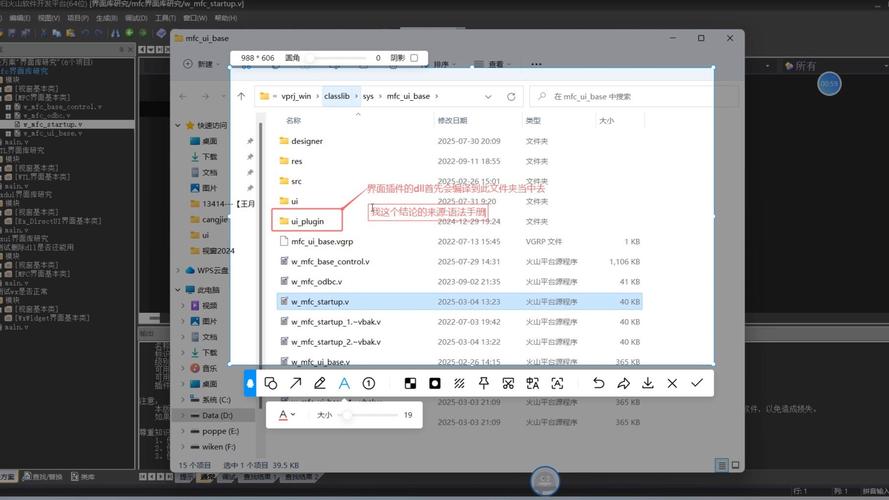Viewport: 889px width, 500px height.
Task: Click the vprj_win breadcrumb segment
Action: coord(296,96)
